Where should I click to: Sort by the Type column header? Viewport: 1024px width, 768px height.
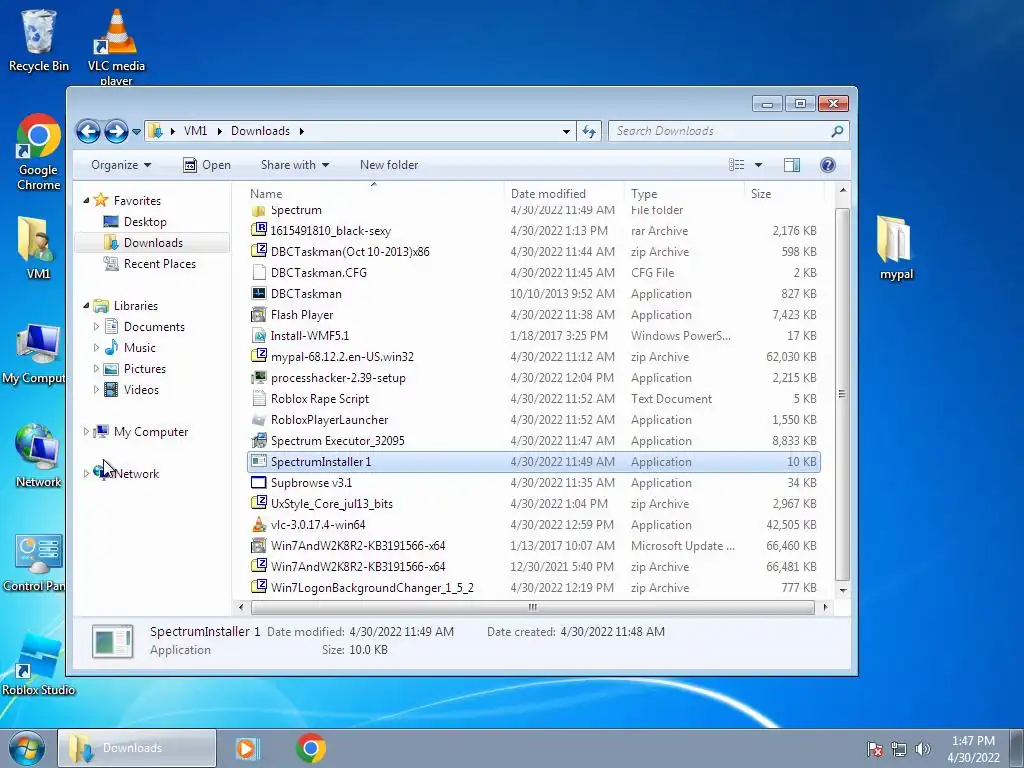[x=684, y=193]
